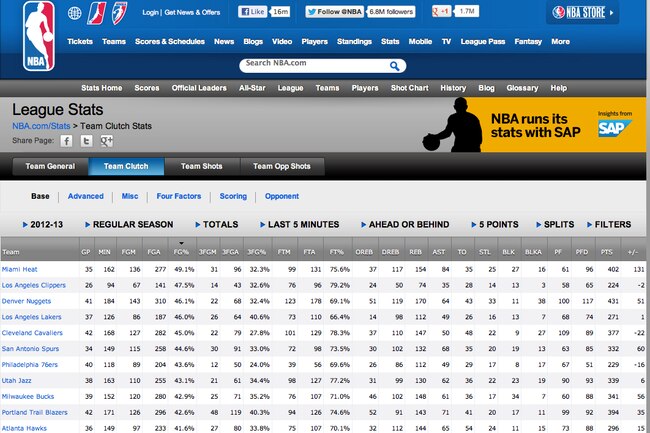Open the 2012-13 season dropdown
The height and width of the screenshot is (433, 650).
(x=43, y=225)
